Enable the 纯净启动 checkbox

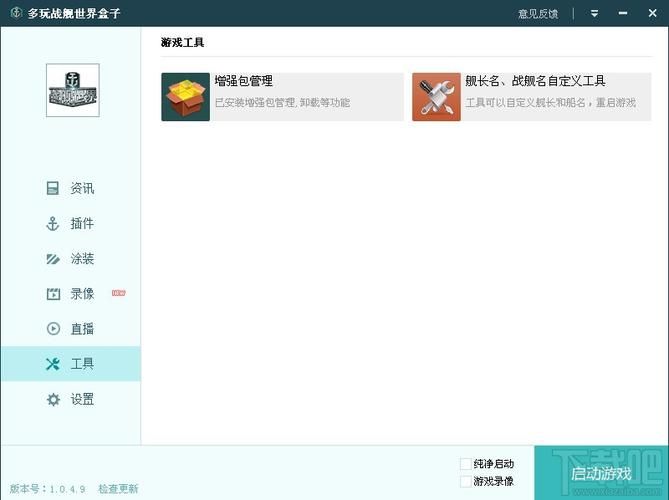pyautogui.click(x=465, y=464)
